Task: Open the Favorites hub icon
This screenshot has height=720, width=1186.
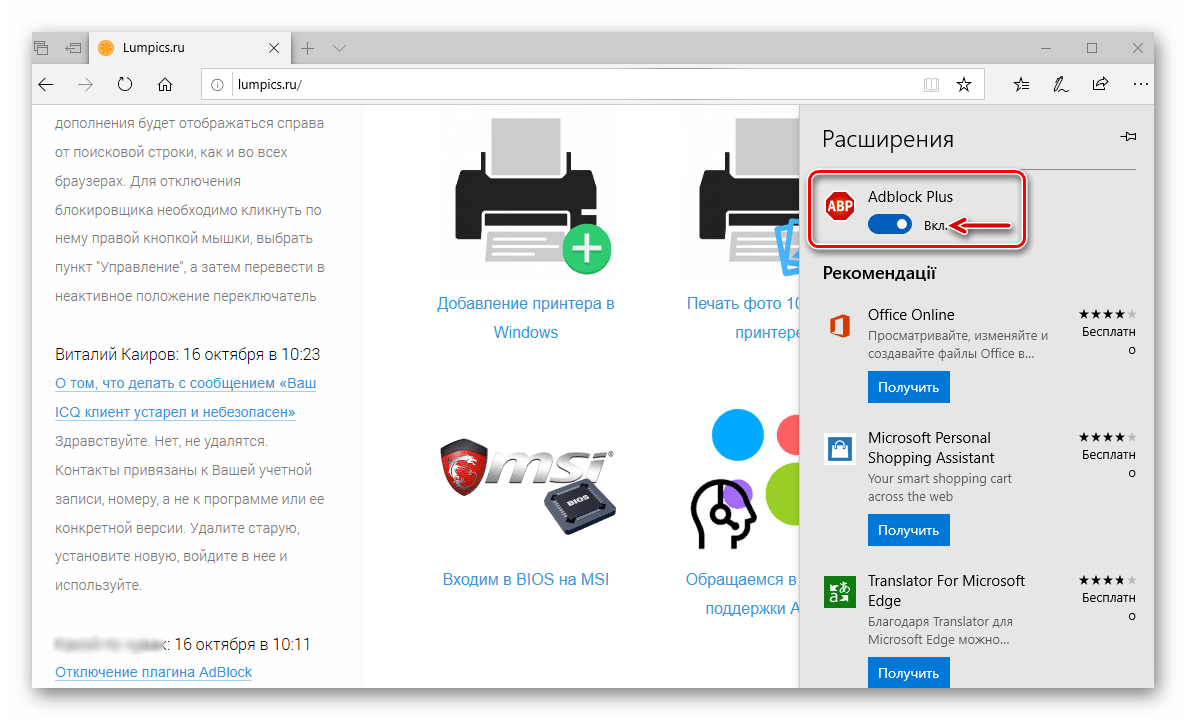Action: tap(1021, 85)
